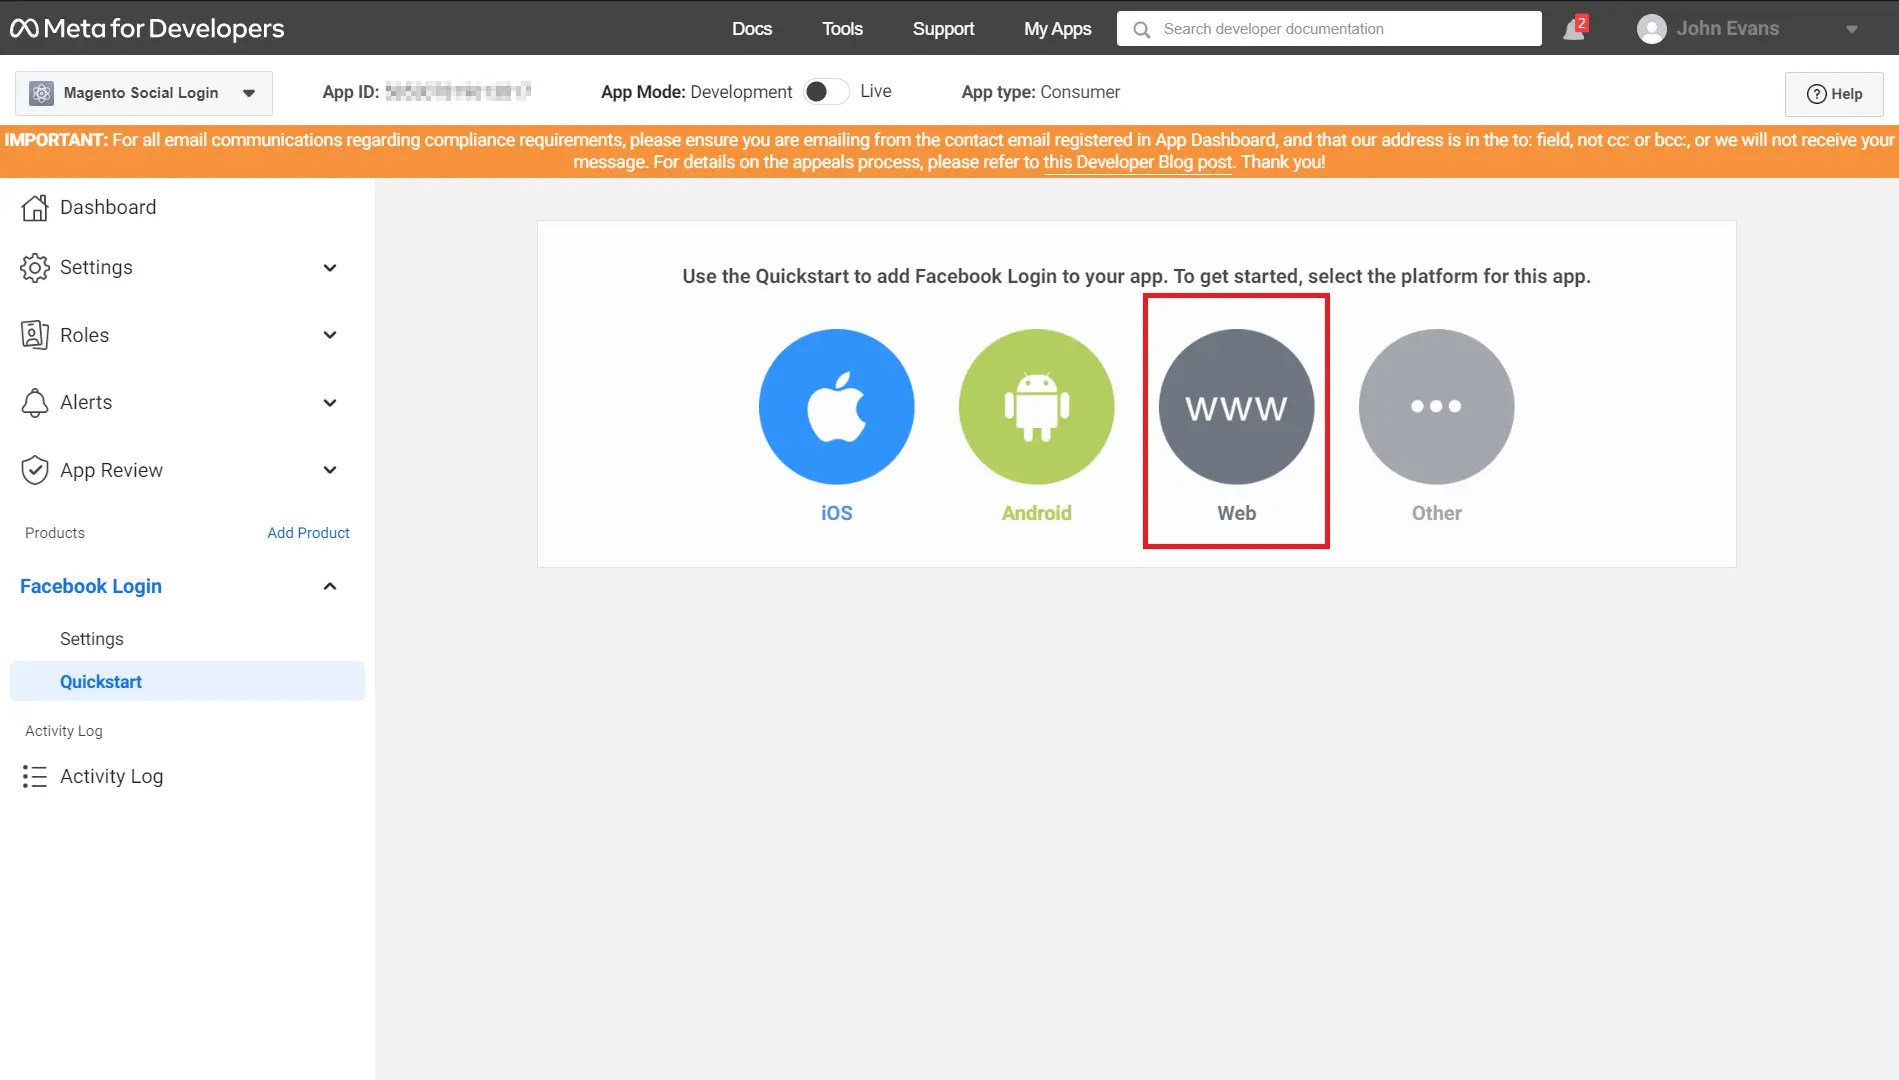Click the Roles sidebar icon
1899x1080 pixels.
coord(34,335)
